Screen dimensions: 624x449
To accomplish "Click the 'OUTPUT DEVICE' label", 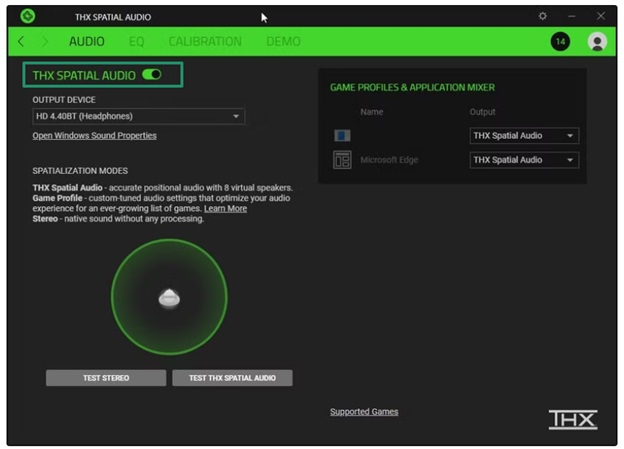I will click(x=64, y=100).
